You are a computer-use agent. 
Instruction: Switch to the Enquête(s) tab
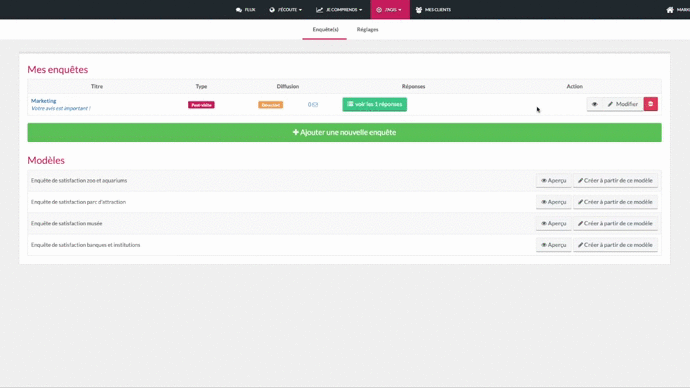pos(325,29)
